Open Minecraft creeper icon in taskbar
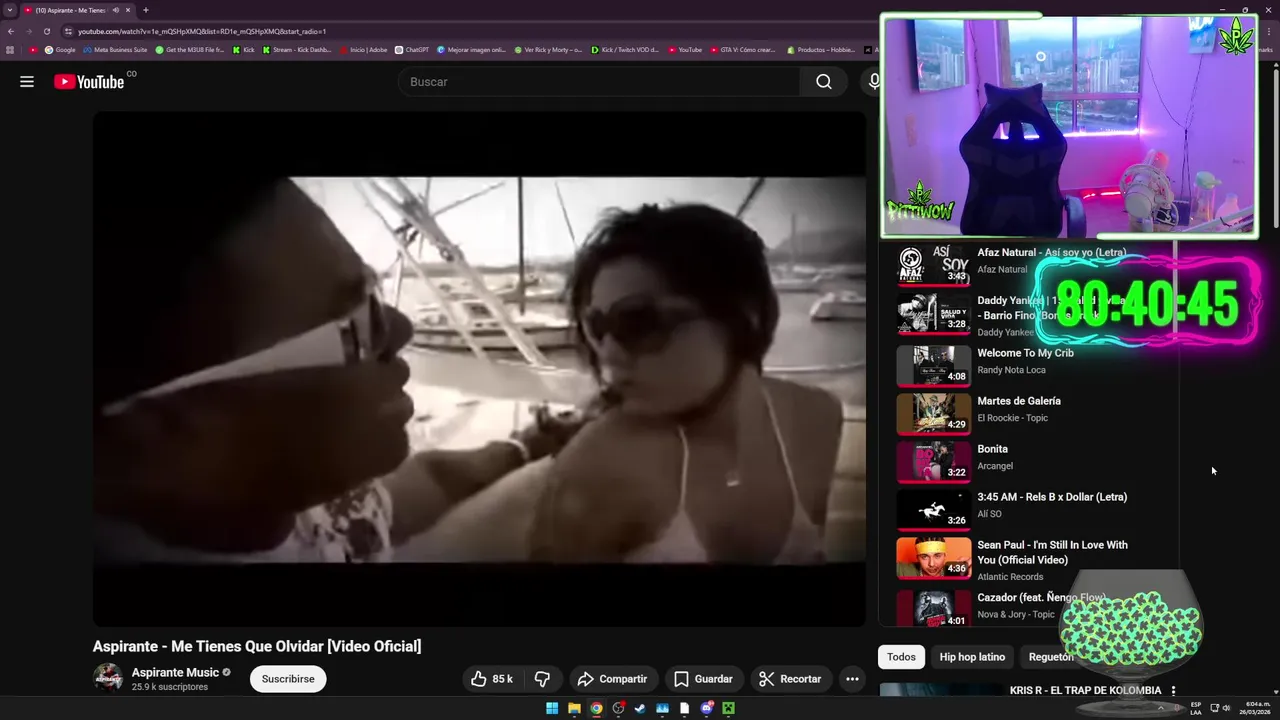The width and height of the screenshot is (1280, 720). 729,708
